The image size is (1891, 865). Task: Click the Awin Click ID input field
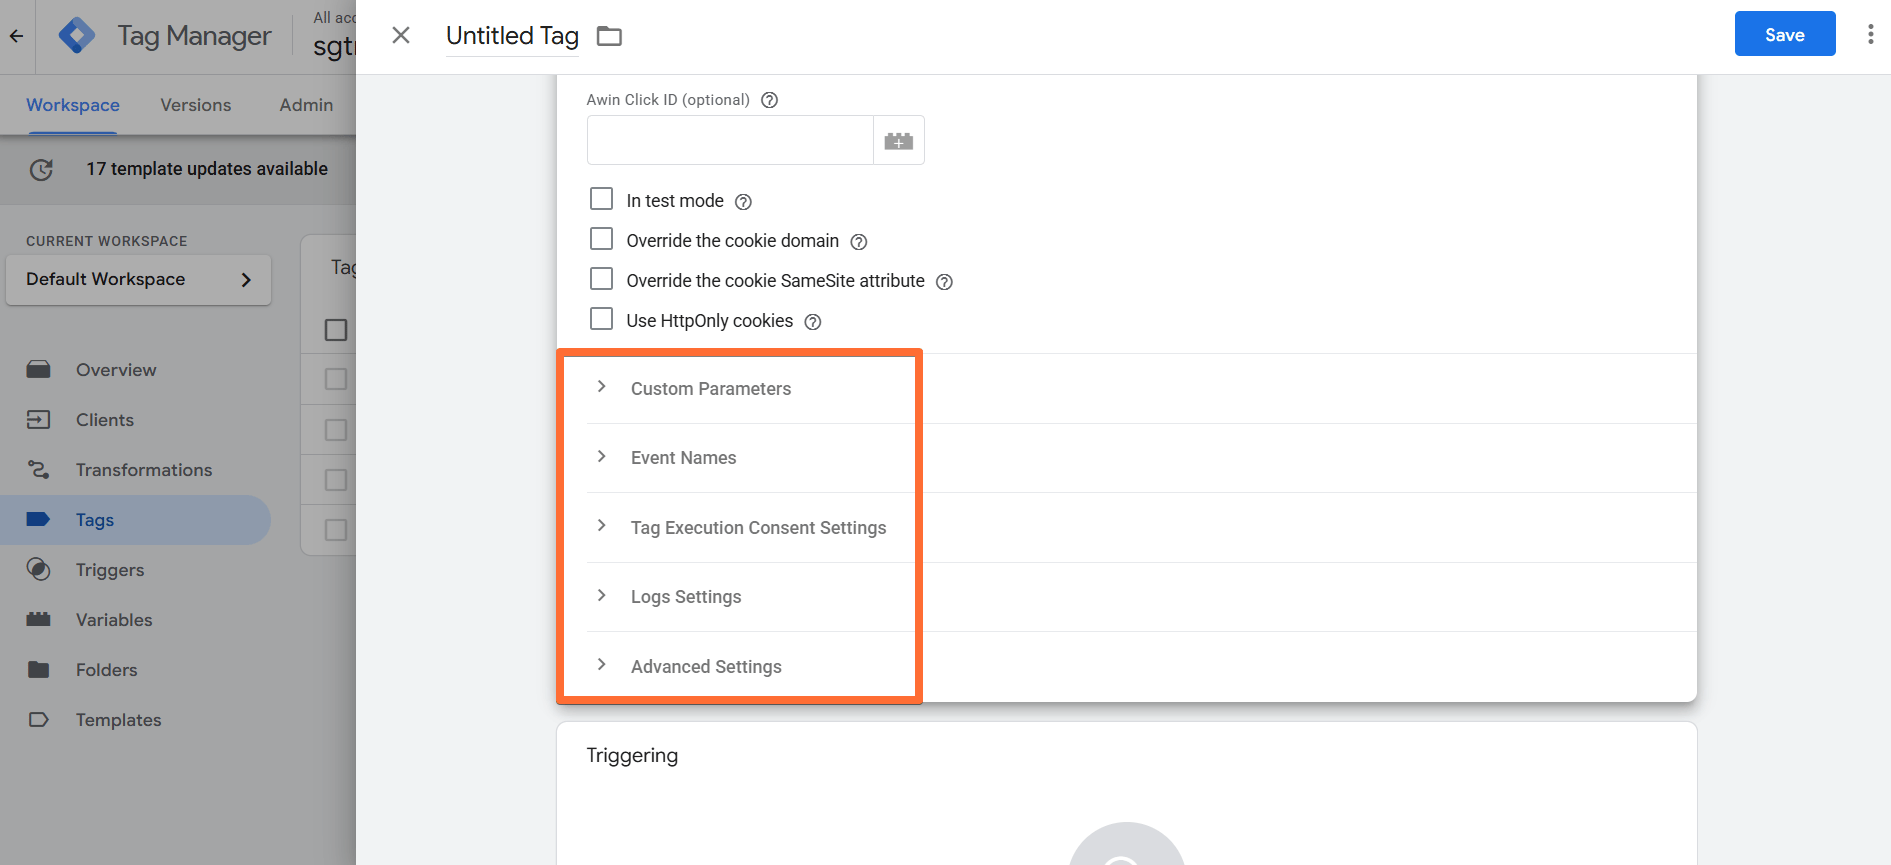[x=730, y=141]
